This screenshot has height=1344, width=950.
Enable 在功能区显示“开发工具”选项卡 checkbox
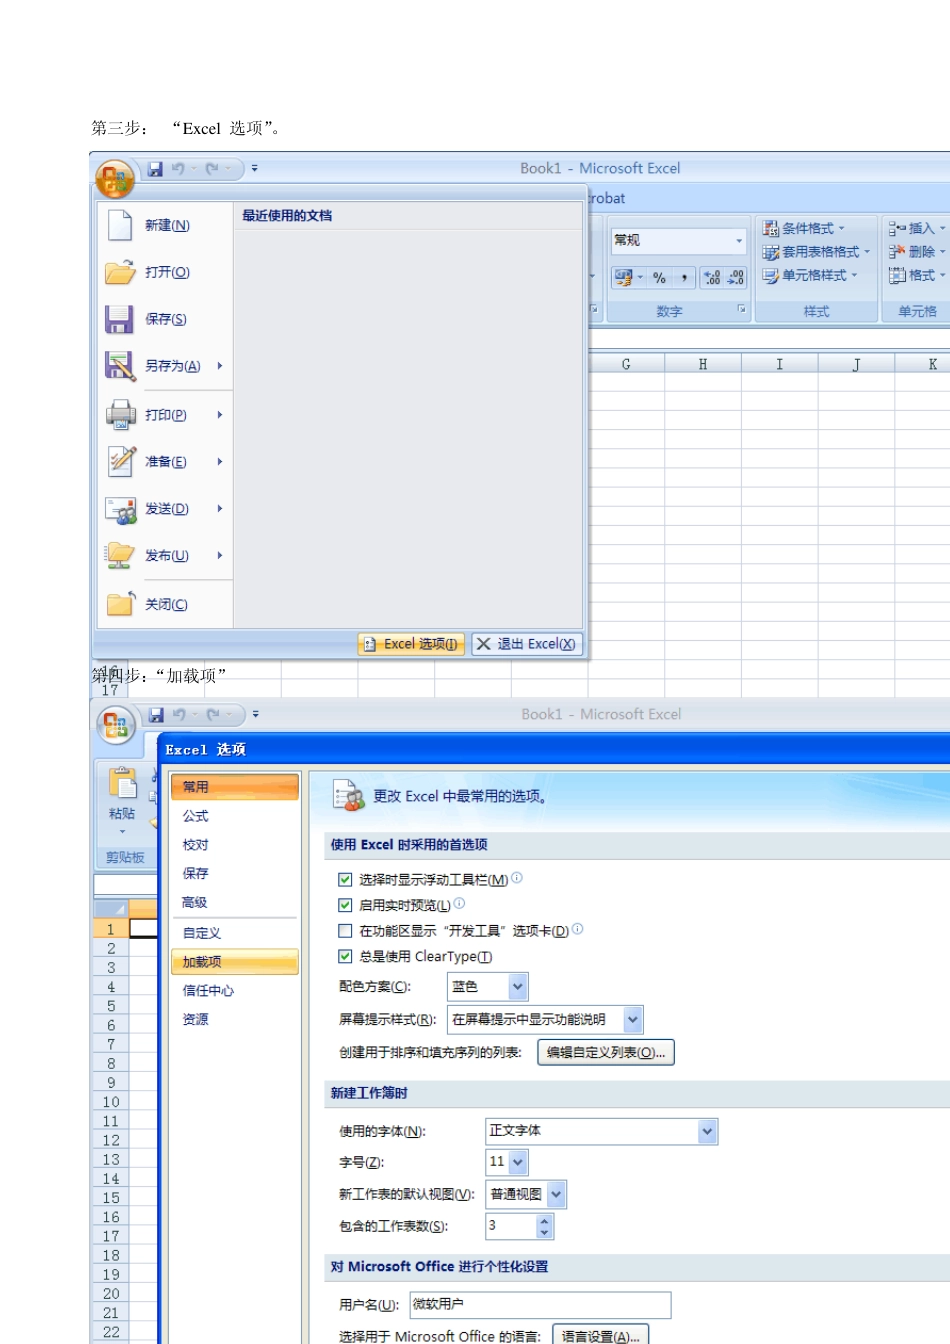345,931
